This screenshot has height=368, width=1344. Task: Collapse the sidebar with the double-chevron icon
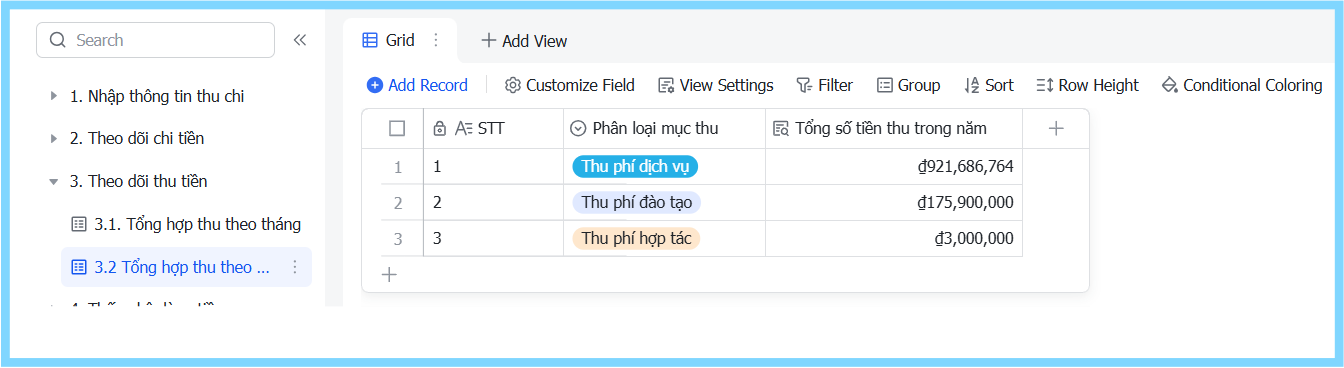[x=299, y=40]
